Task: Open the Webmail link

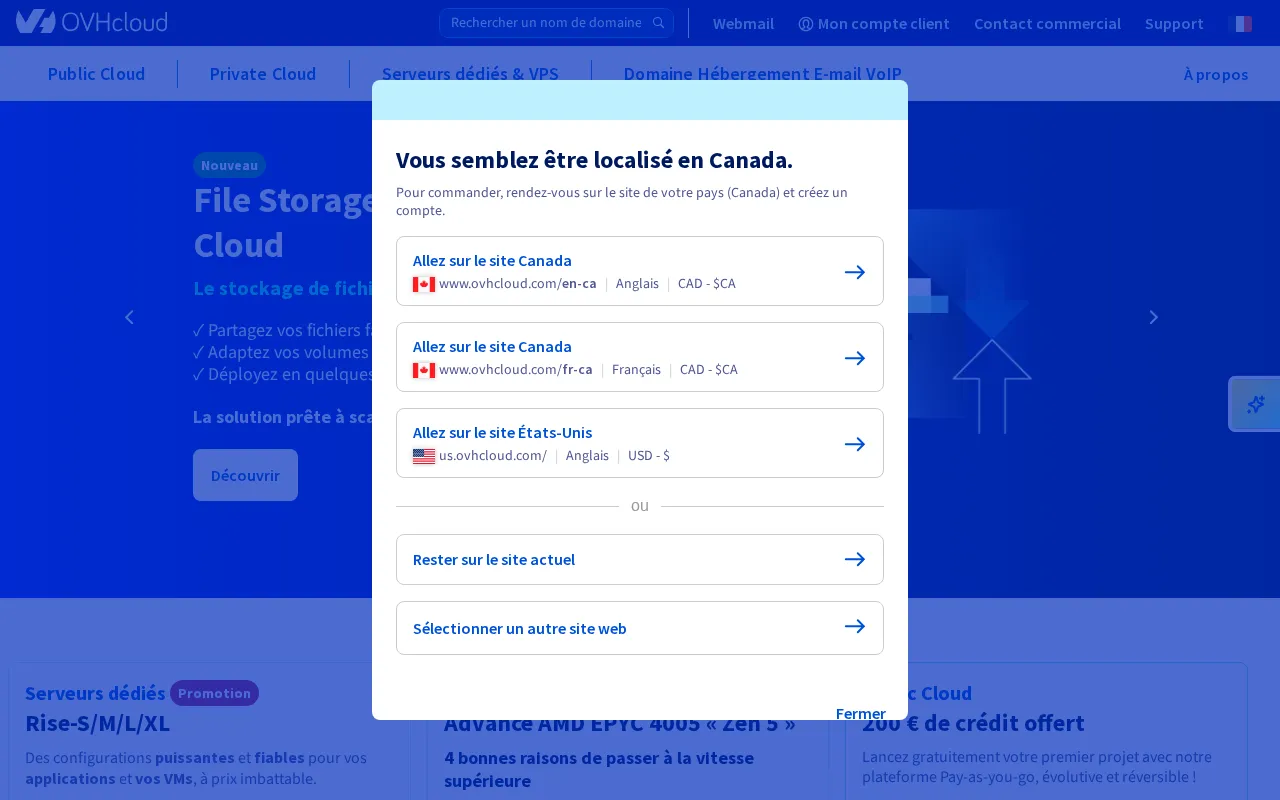Action: coord(743,24)
